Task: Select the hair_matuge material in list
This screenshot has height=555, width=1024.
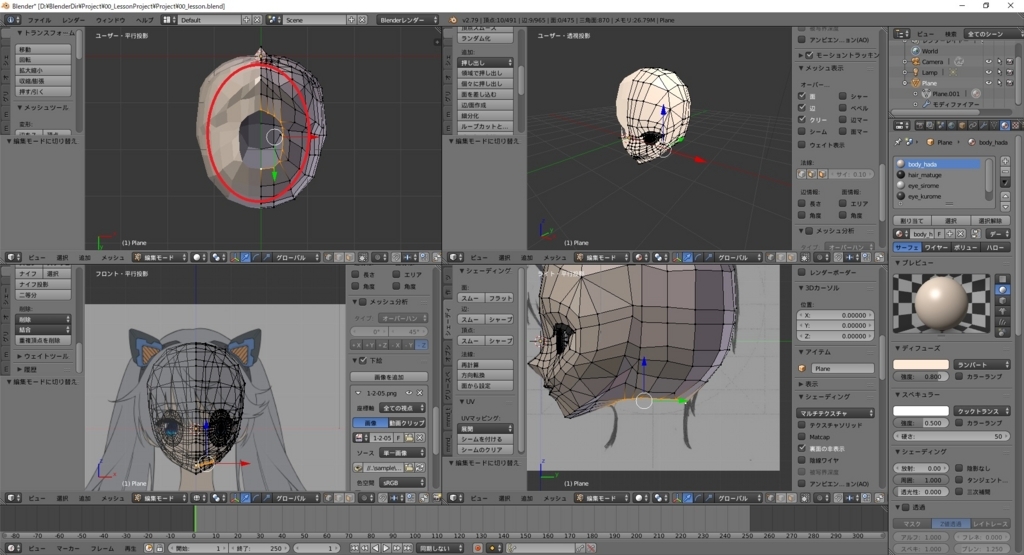Action: click(x=927, y=174)
